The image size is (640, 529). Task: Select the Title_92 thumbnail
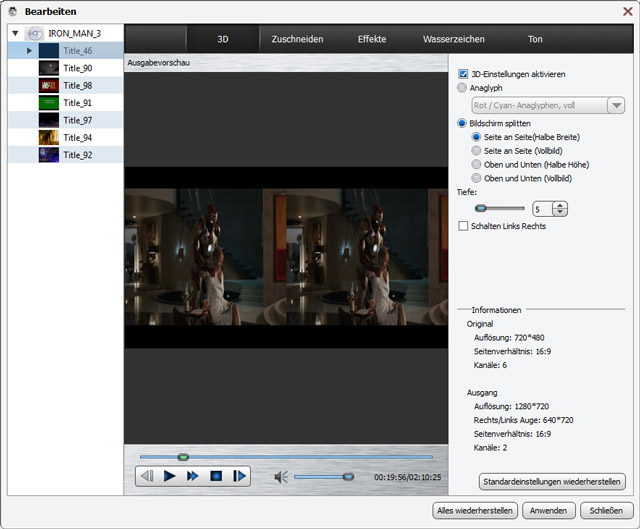[x=49, y=155]
